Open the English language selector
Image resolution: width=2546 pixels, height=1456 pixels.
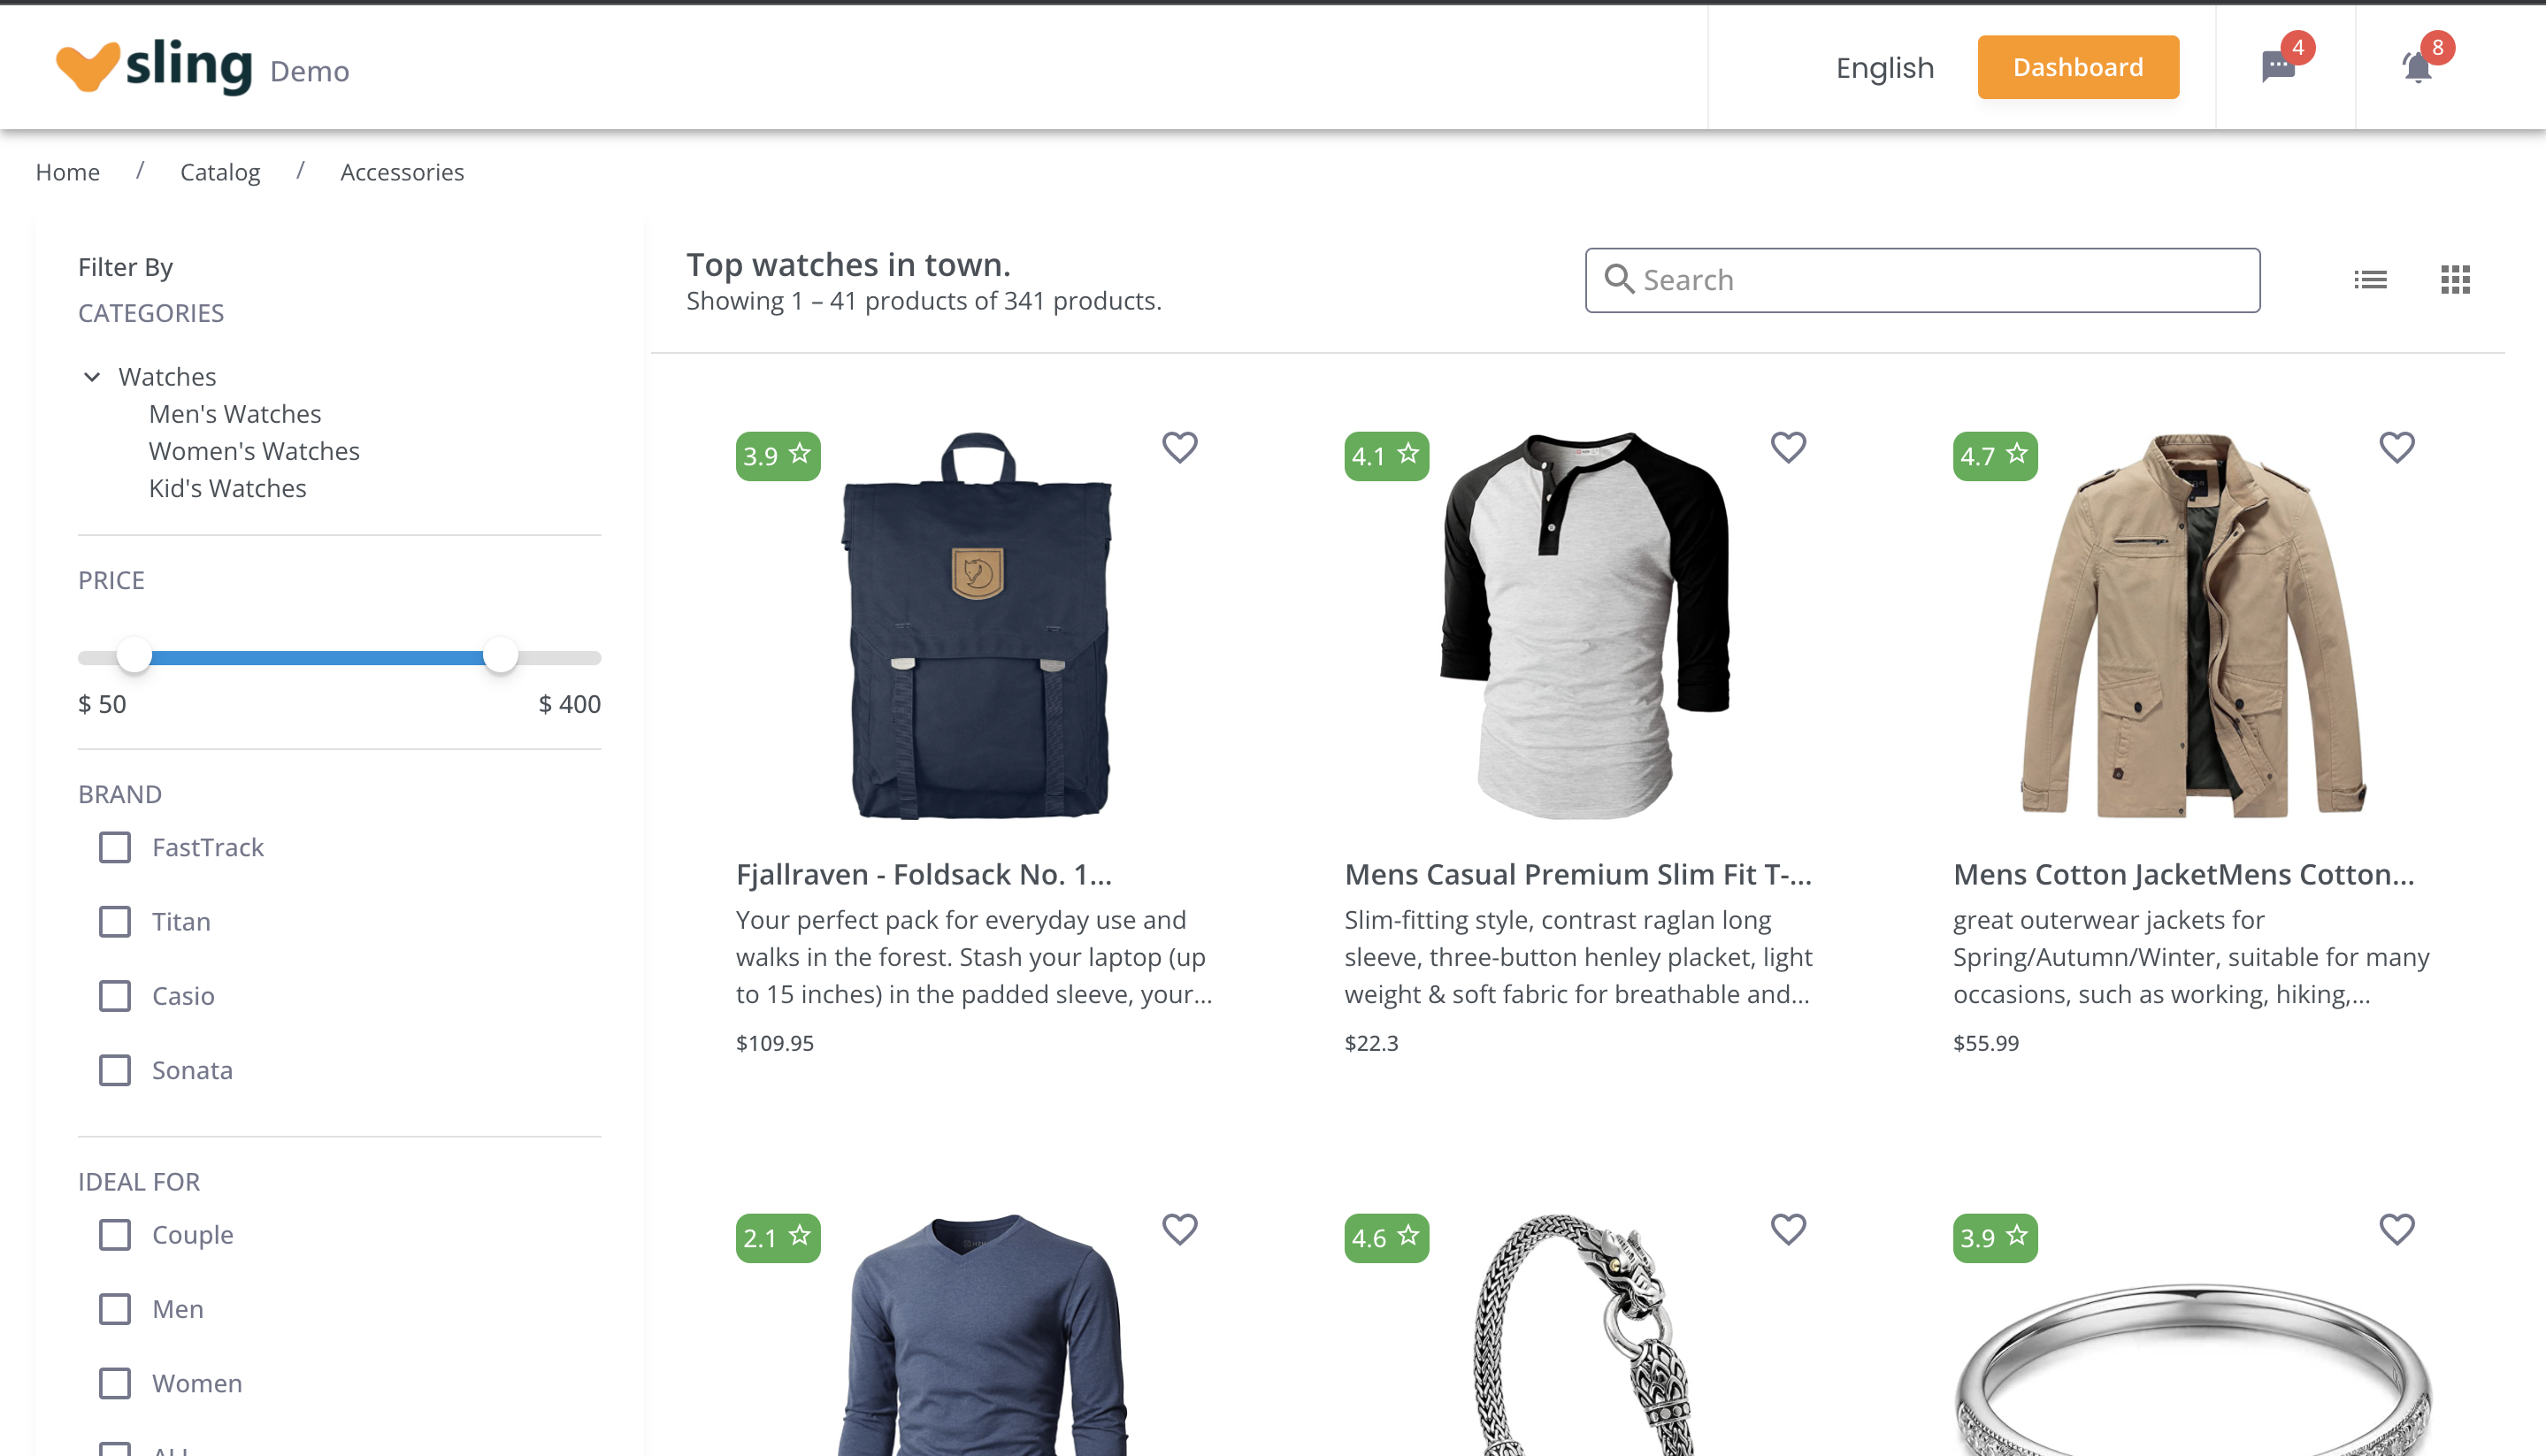click(x=1885, y=68)
